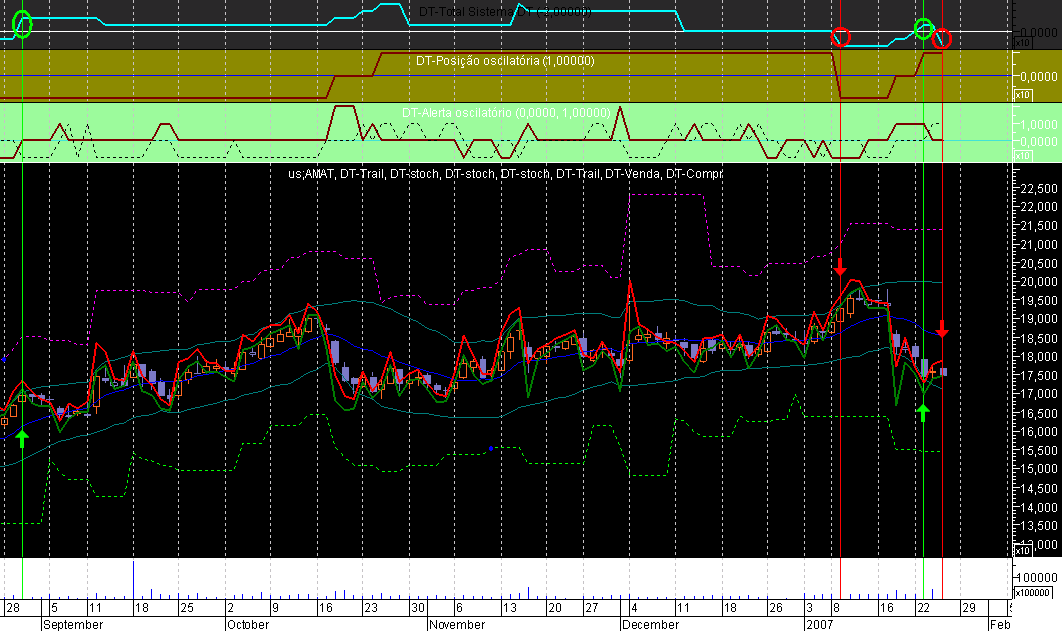Image resolution: width=1062 pixels, height=631 pixels.
Task: Click the date 9 in October
Action: [276, 608]
